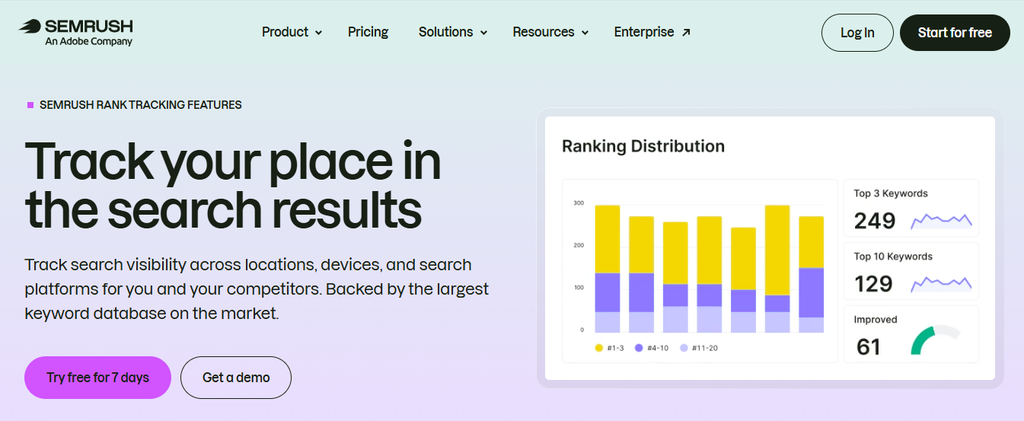This screenshot has height=421, width=1024.
Task: Click the Improved label
Action: tap(875, 320)
